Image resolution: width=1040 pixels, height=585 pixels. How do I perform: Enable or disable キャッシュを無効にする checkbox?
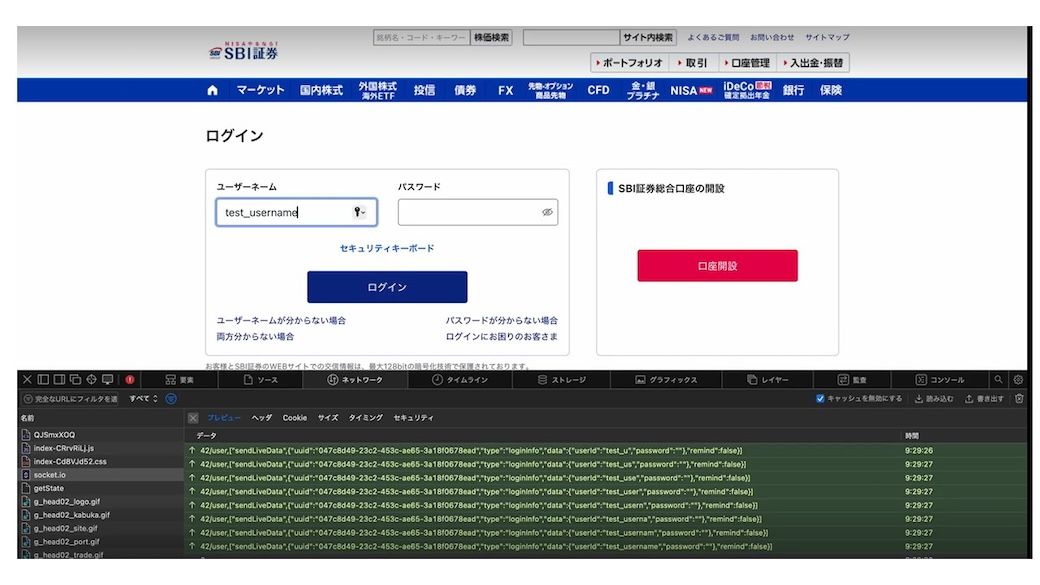point(820,399)
